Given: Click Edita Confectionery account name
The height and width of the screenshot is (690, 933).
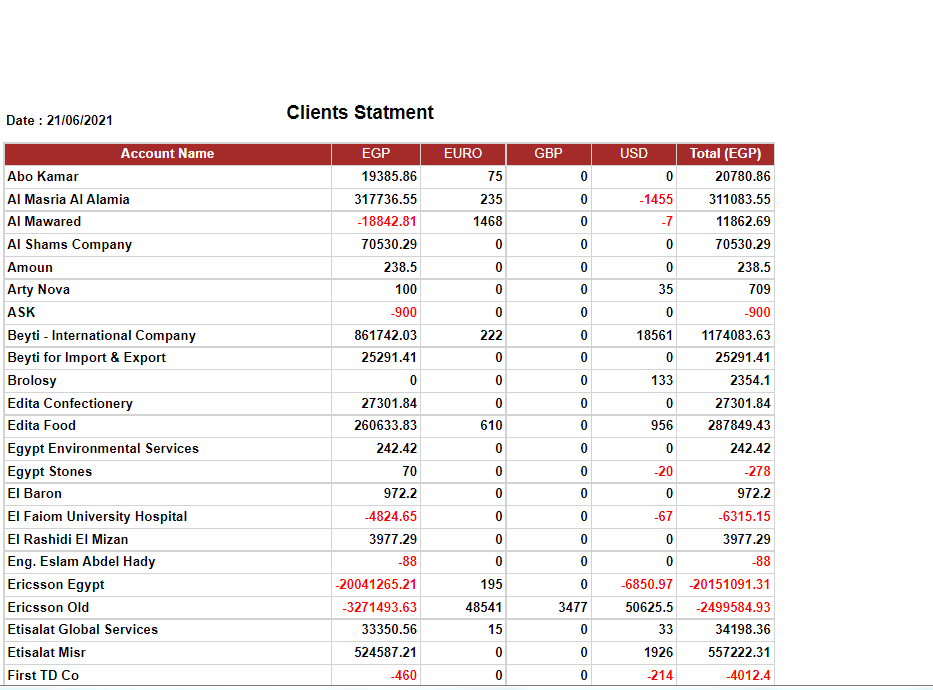Looking at the screenshot, I should [x=70, y=403].
